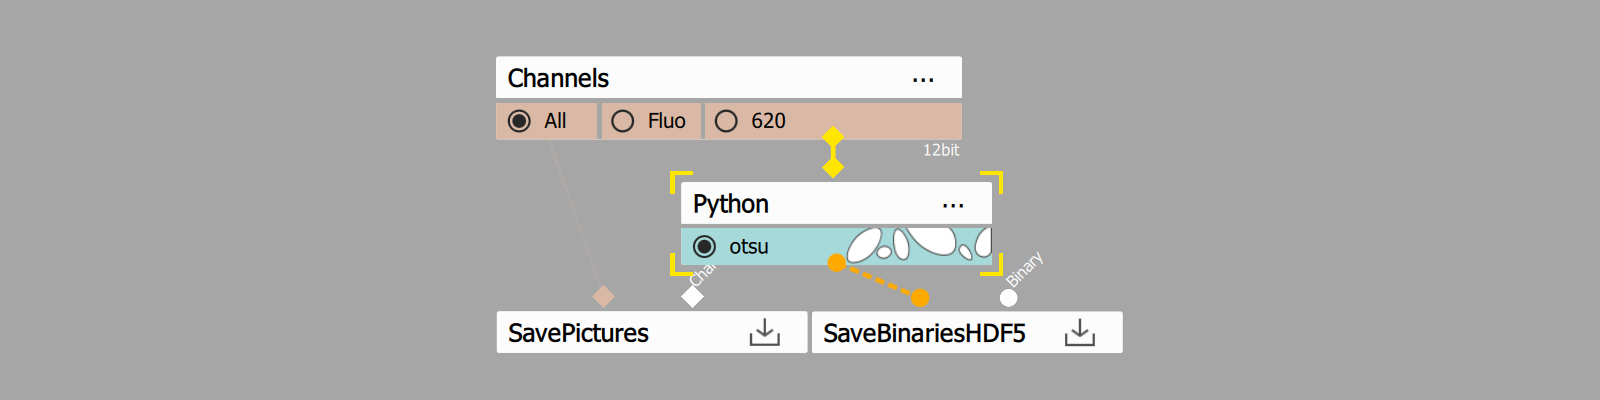Click the yellow diamond input above Python
This screenshot has width=1600, height=400.
pyautogui.click(x=833, y=167)
